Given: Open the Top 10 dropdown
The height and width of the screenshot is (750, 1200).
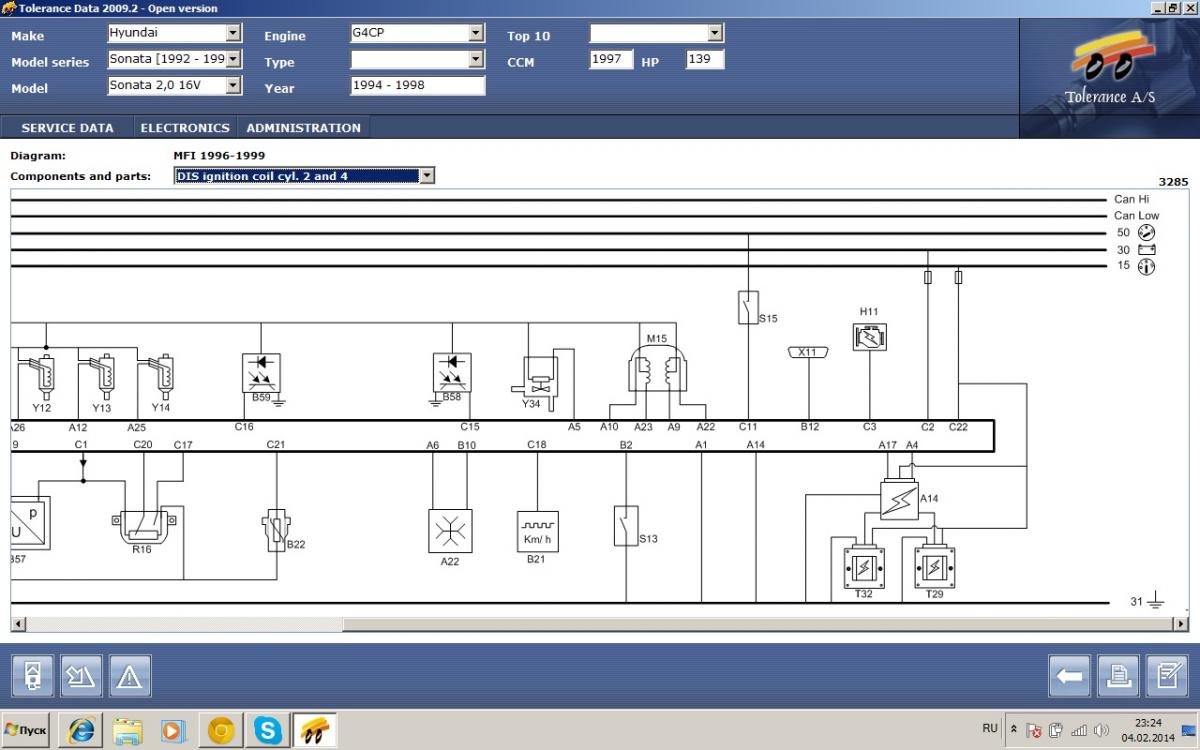Looking at the screenshot, I should pyautogui.click(x=714, y=33).
